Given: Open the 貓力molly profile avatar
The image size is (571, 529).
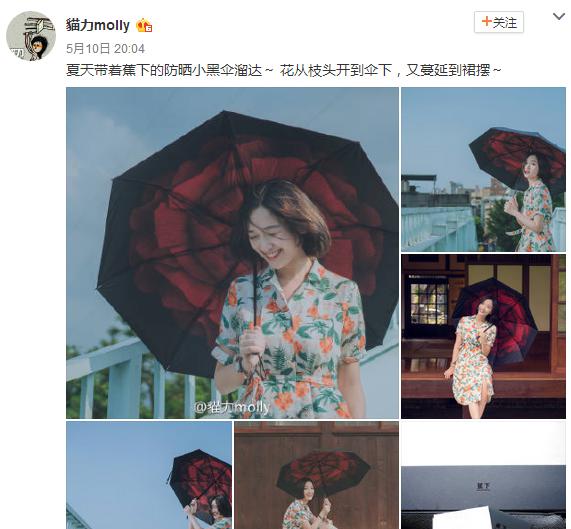Looking at the screenshot, I should coord(31,36).
